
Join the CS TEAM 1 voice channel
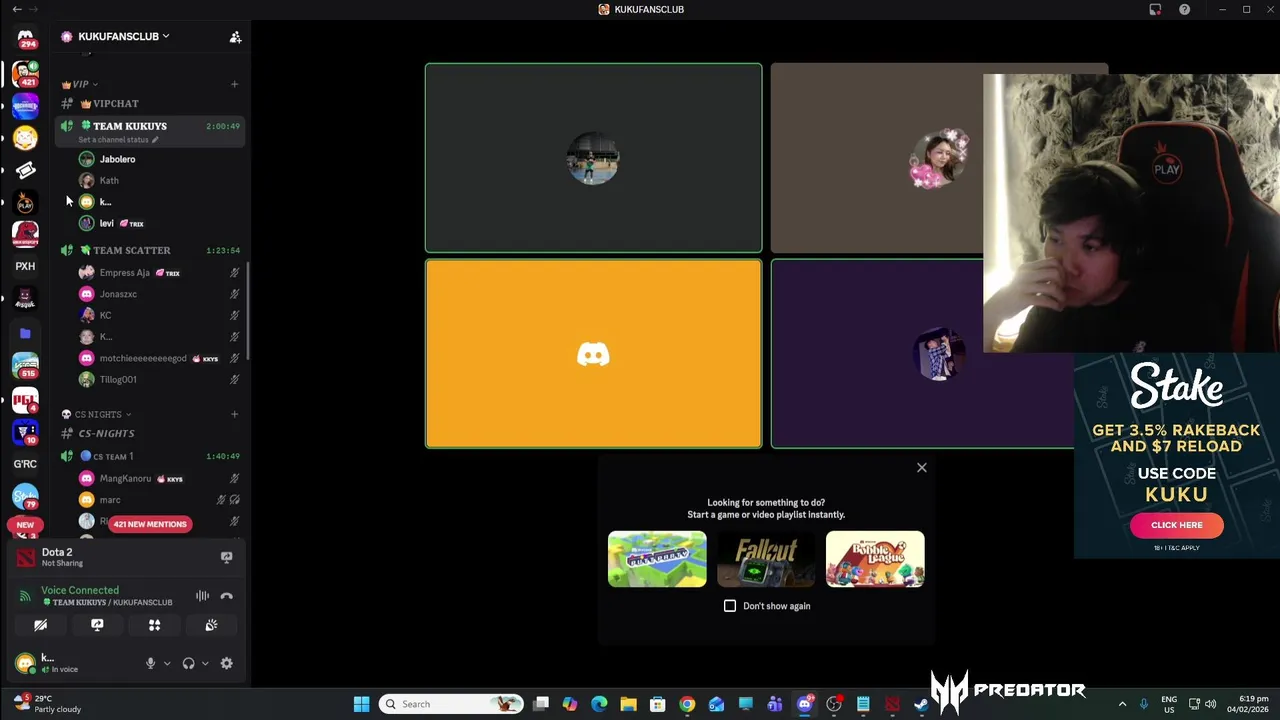point(150,456)
